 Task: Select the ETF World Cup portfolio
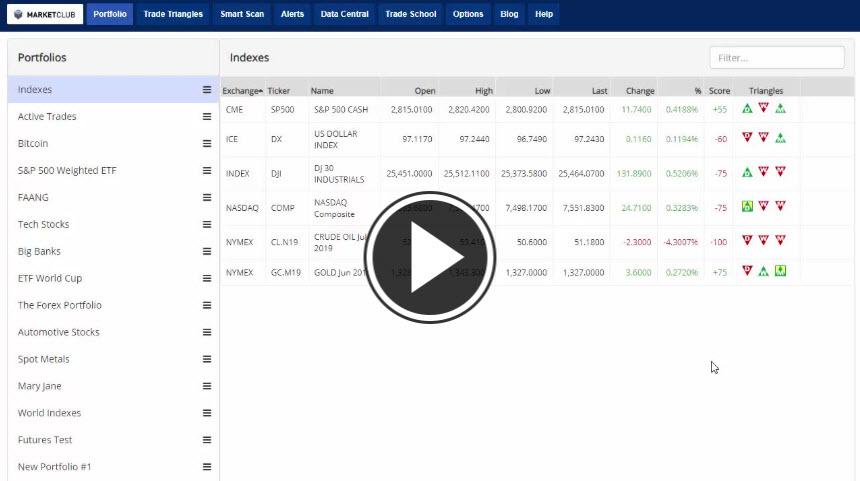click(x=50, y=278)
